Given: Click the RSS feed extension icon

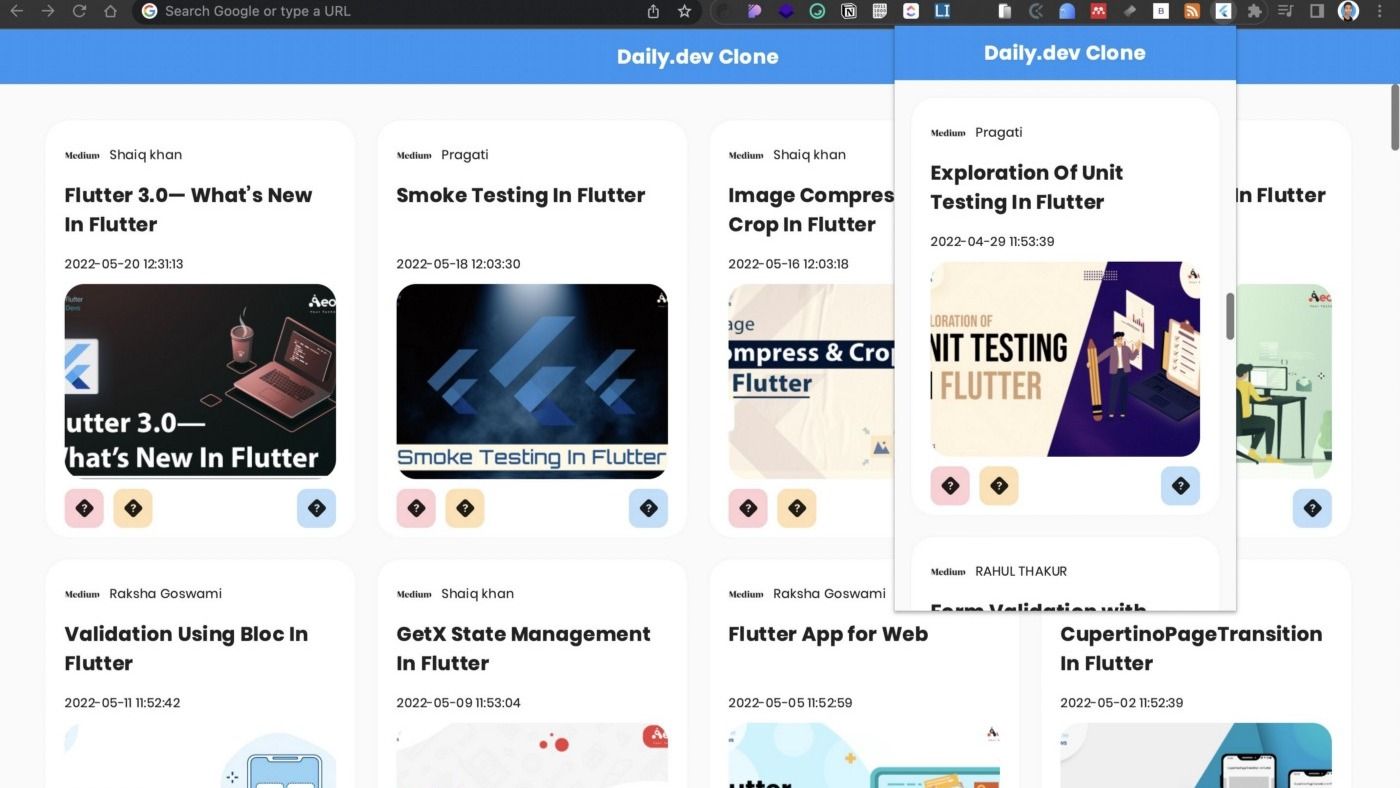Looking at the screenshot, I should tap(1192, 11).
